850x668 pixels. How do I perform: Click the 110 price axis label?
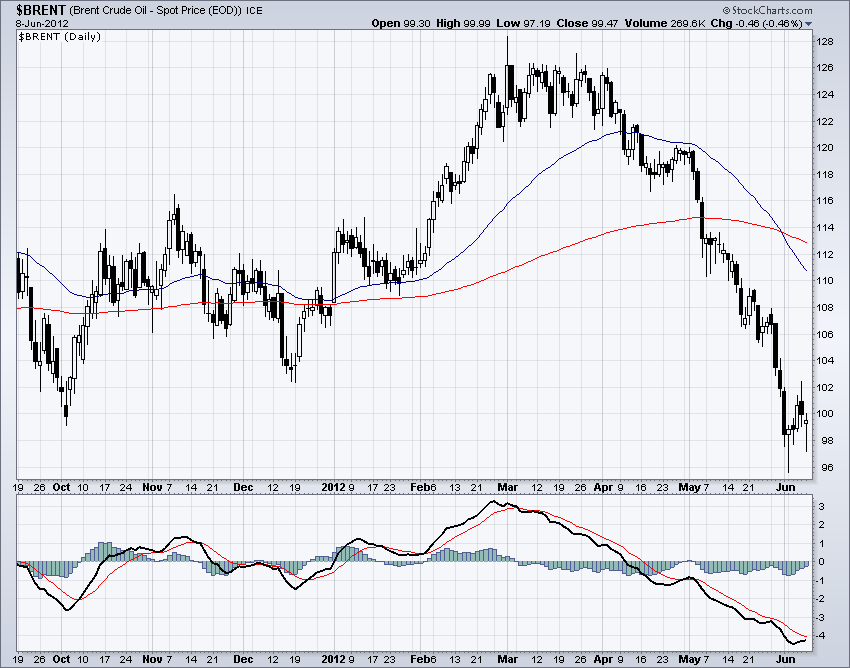(x=825, y=281)
